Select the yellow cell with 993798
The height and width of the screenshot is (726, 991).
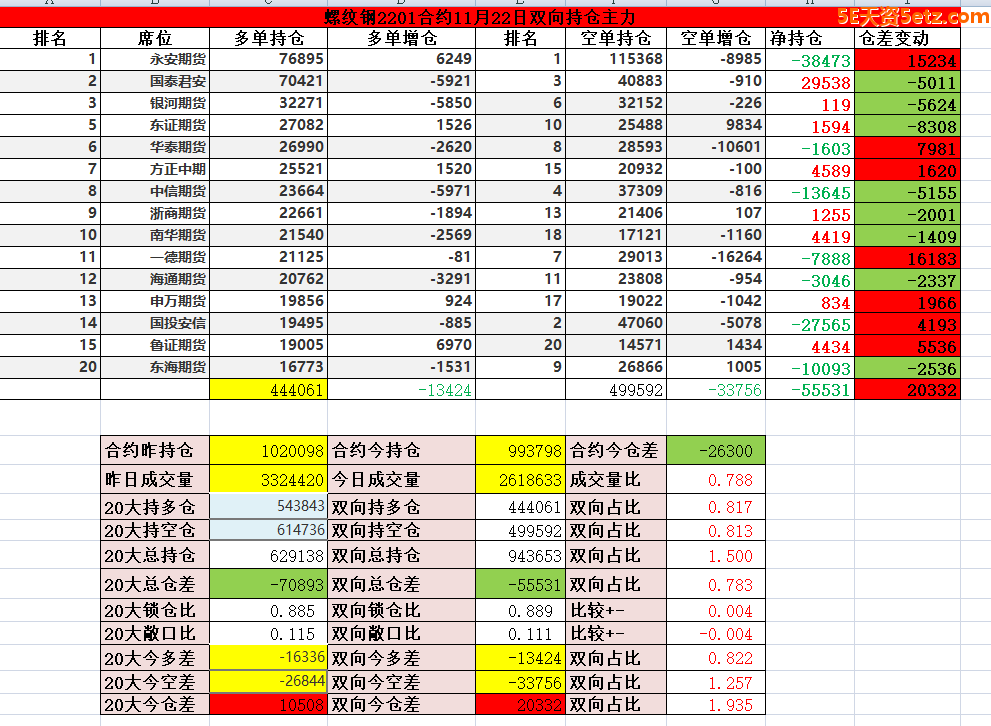[520, 451]
